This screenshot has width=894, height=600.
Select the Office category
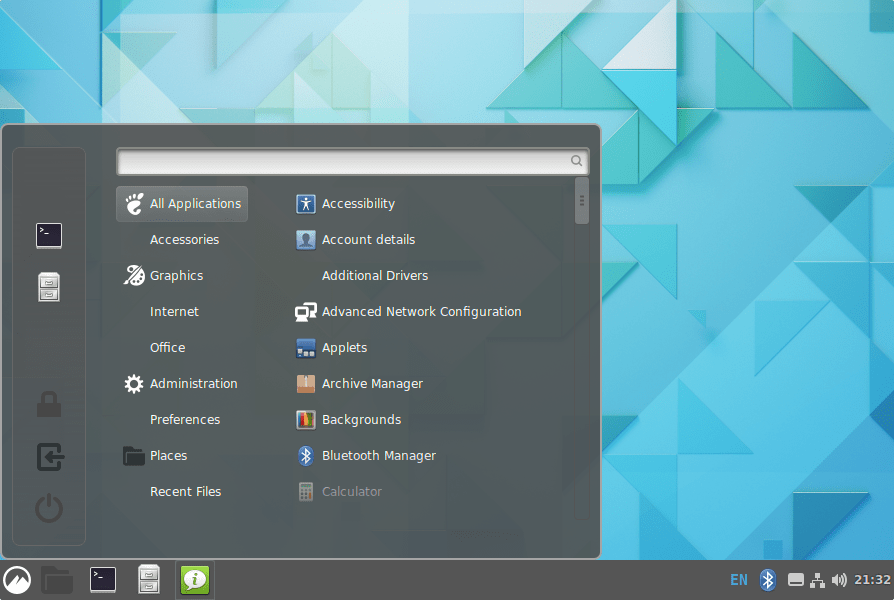tap(167, 347)
